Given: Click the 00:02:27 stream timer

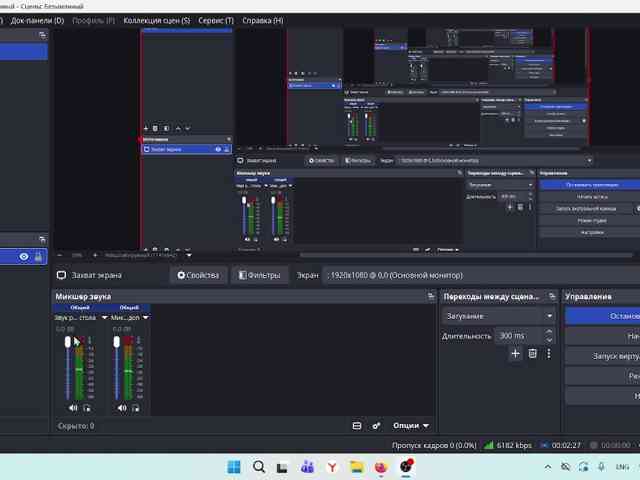Looking at the screenshot, I should tap(566, 445).
